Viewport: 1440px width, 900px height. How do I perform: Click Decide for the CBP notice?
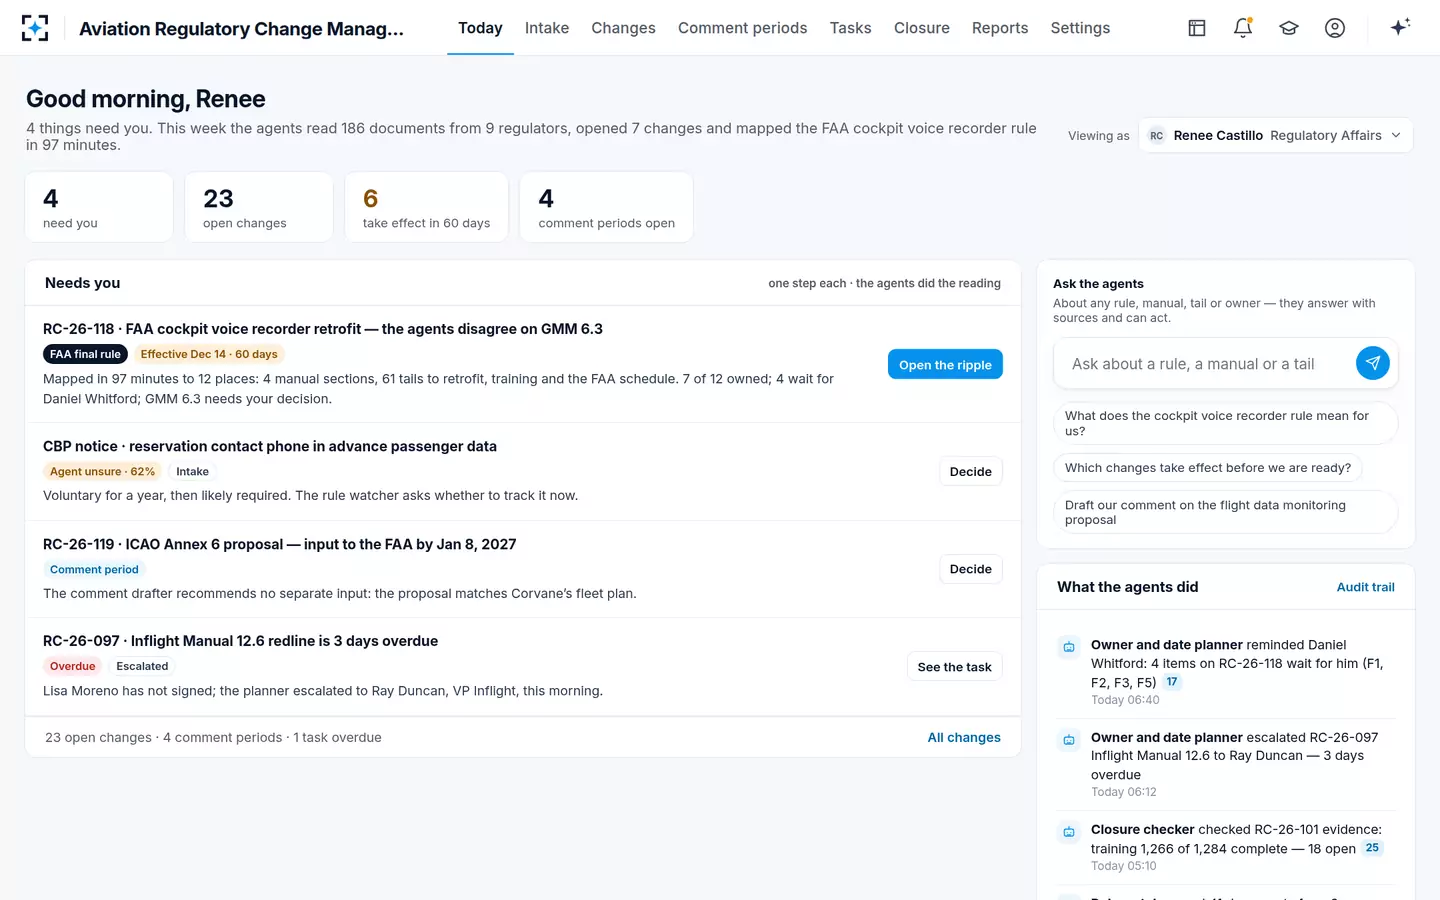(x=970, y=471)
